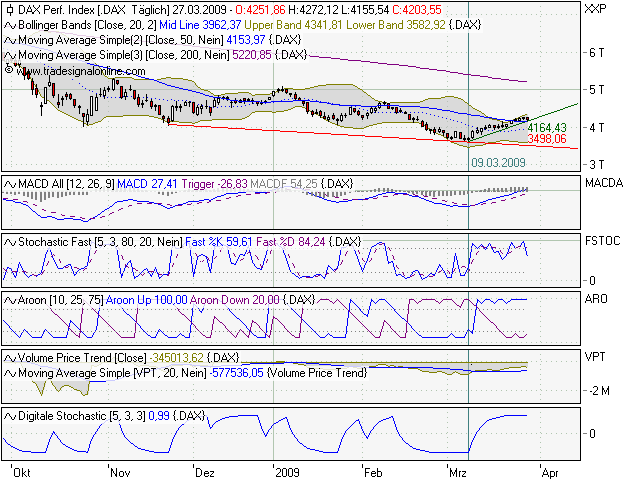Screen dimensions: 640x480
Task: Click the Mrz label on time axis
Action: pyautogui.click(x=458, y=473)
